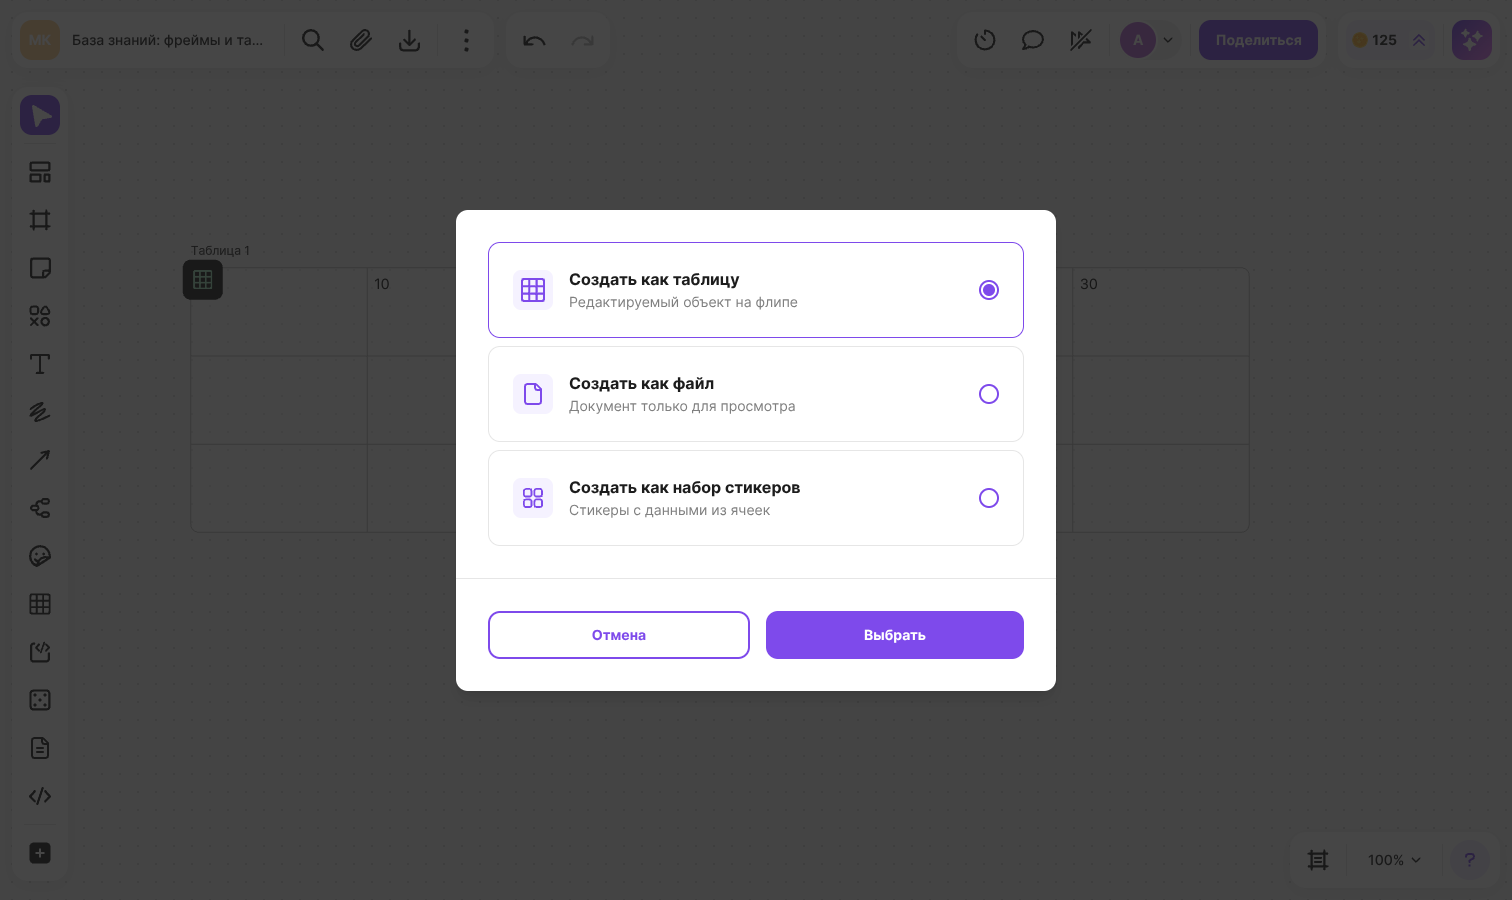
Task: Pick the "Создать как набор стикеров" radio option
Action: coord(988,498)
